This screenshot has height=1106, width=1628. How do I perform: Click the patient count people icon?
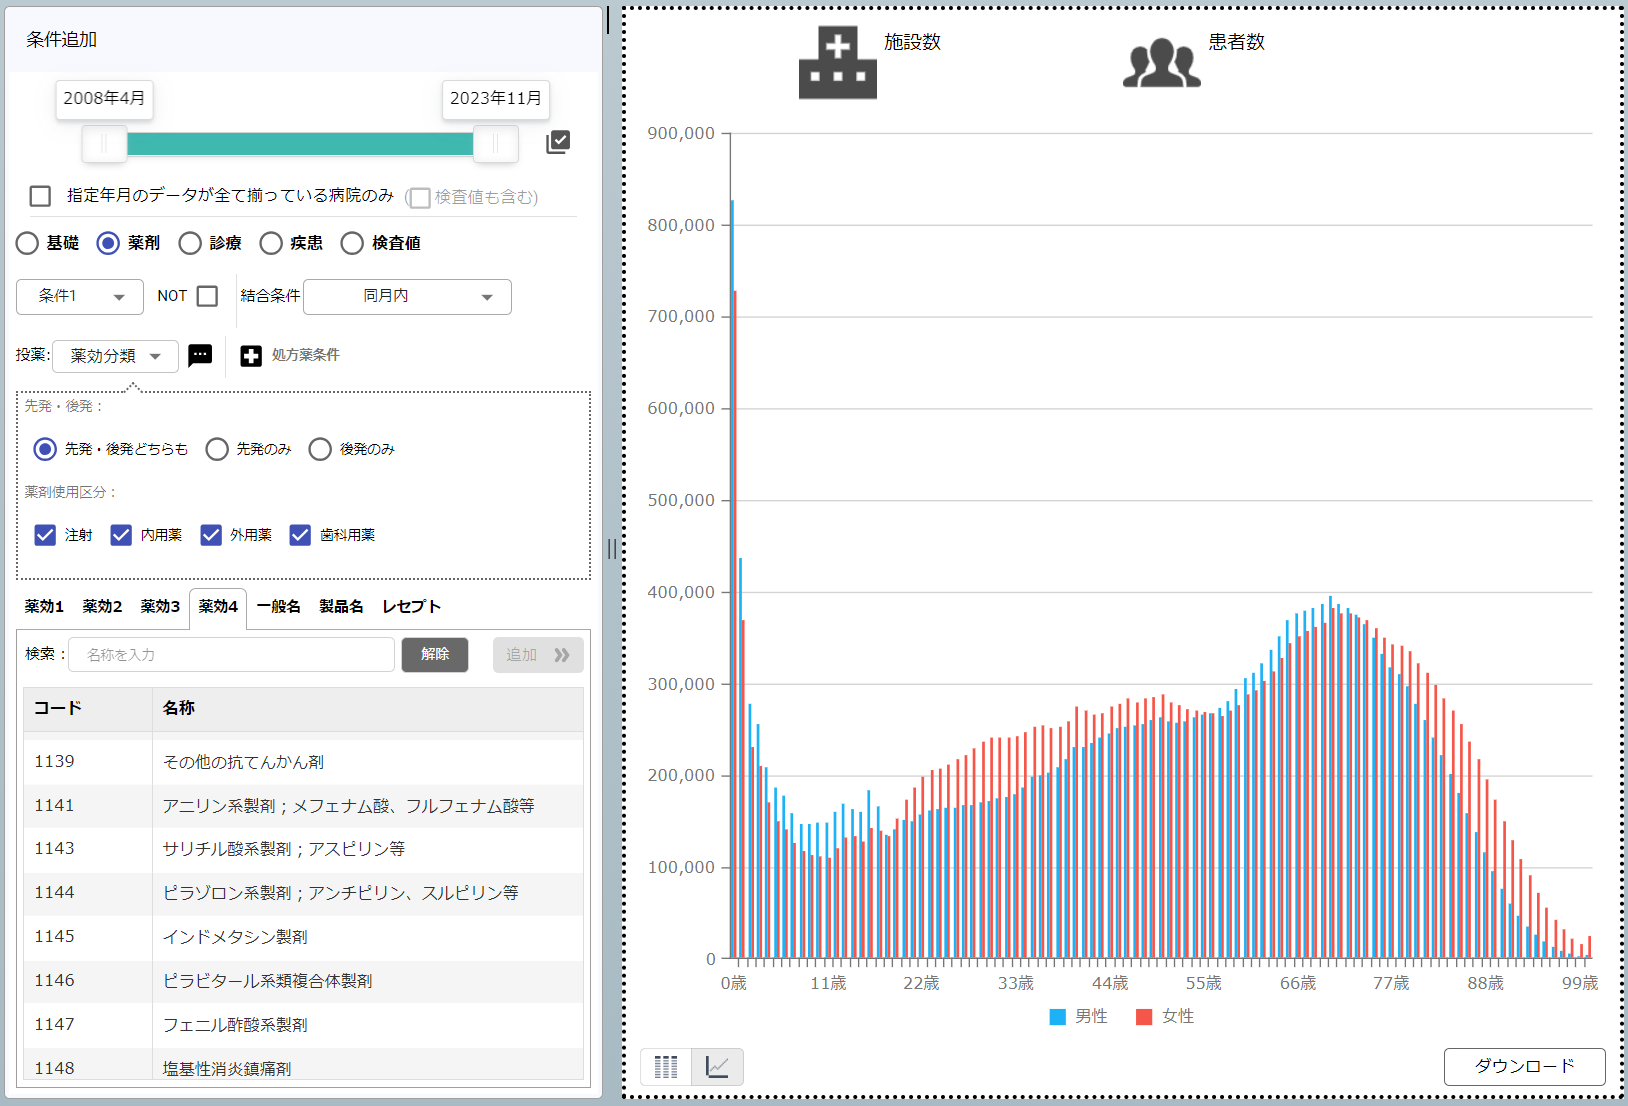pyautogui.click(x=1161, y=63)
